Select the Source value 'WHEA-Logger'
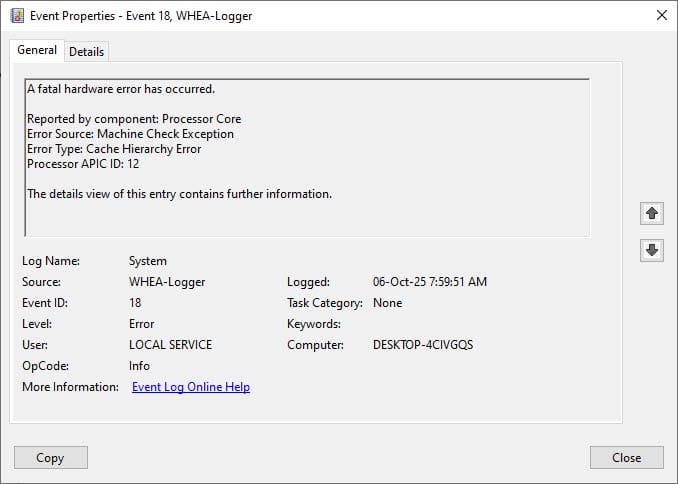Viewport: 678px width, 484px height. tap(167, 282)
